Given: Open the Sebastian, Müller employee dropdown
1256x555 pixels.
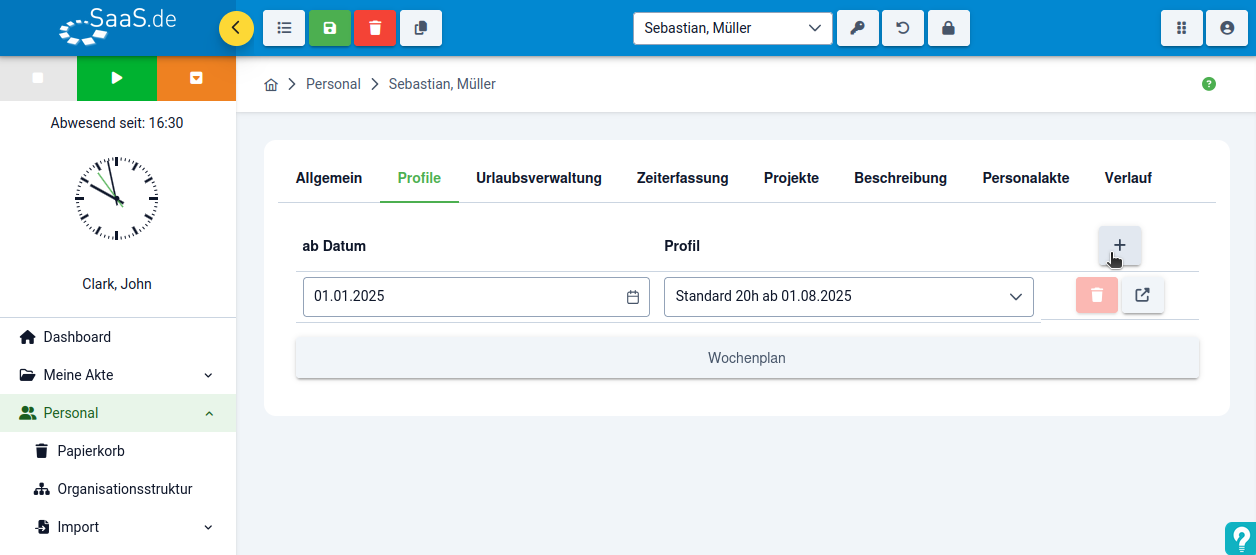Looking at the screenshot, I should pos(732,28).
